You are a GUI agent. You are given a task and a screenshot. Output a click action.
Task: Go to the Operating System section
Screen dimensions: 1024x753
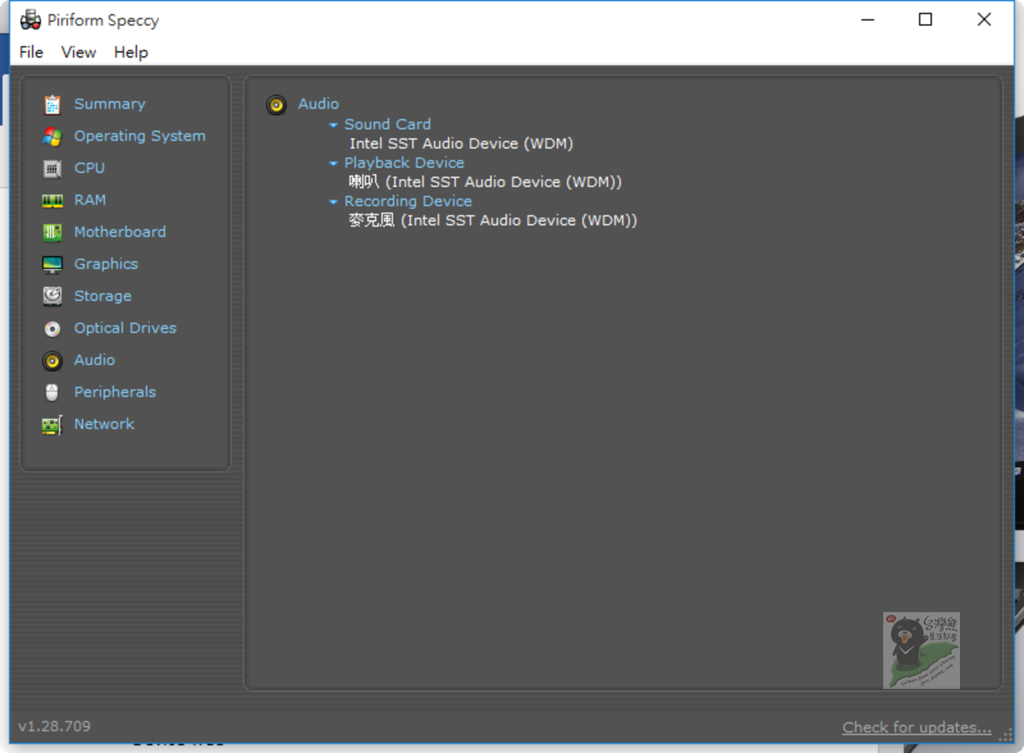(140, 136)
